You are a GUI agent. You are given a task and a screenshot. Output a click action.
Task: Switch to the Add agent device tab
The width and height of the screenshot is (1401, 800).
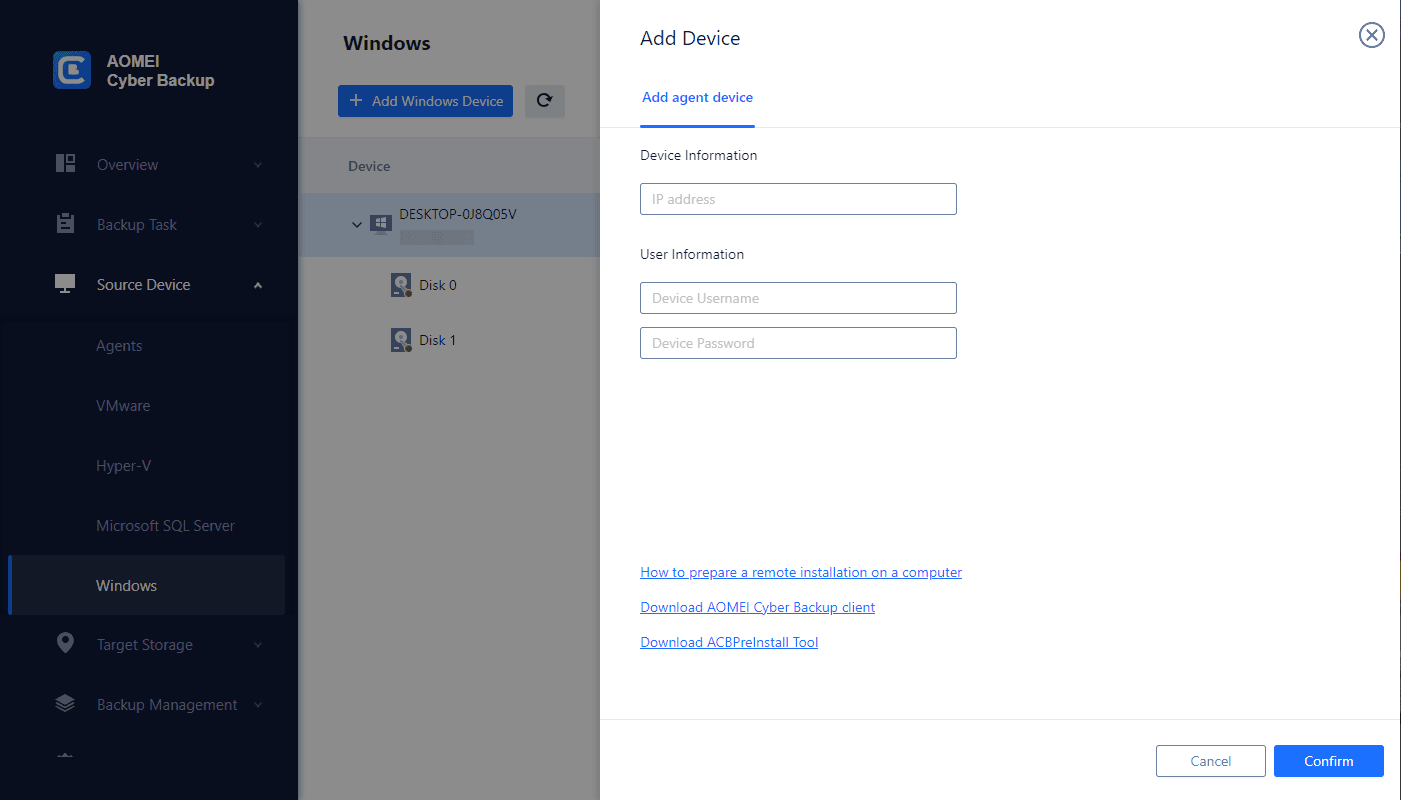(x=697, y=97)
